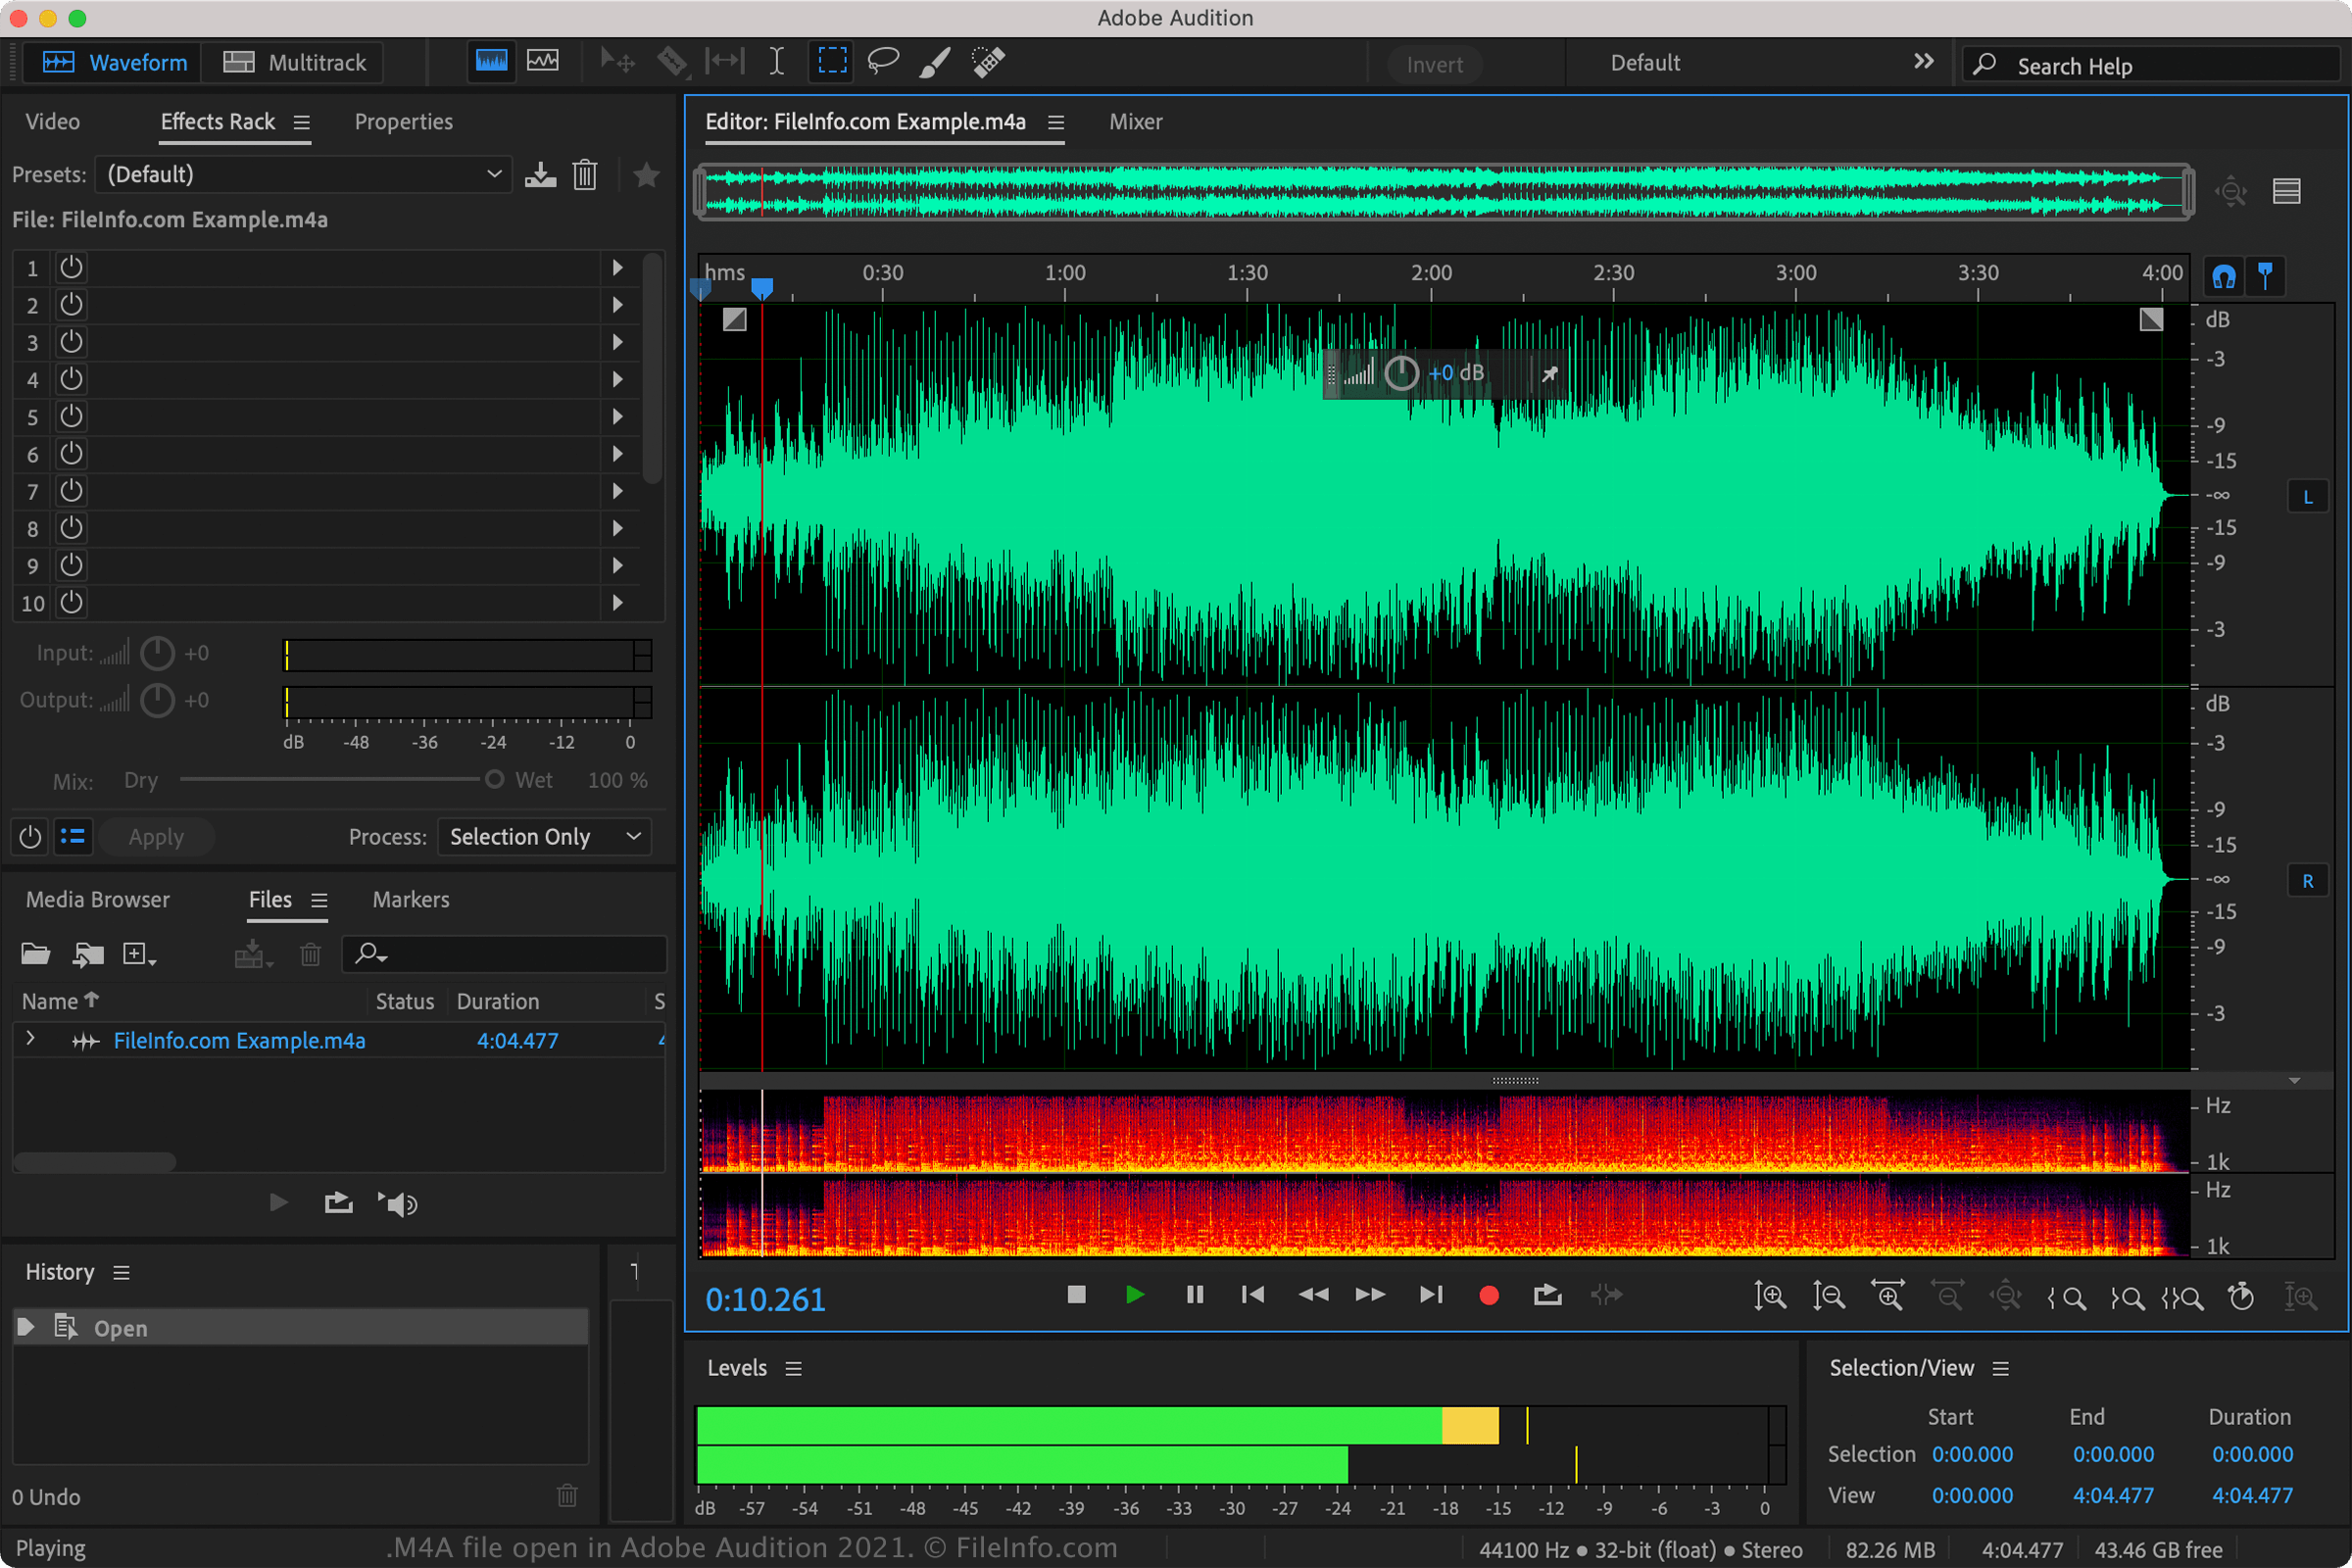The image size is (2352, 1568).
Task: Click the Record button in transport
Action: 1490,1295
